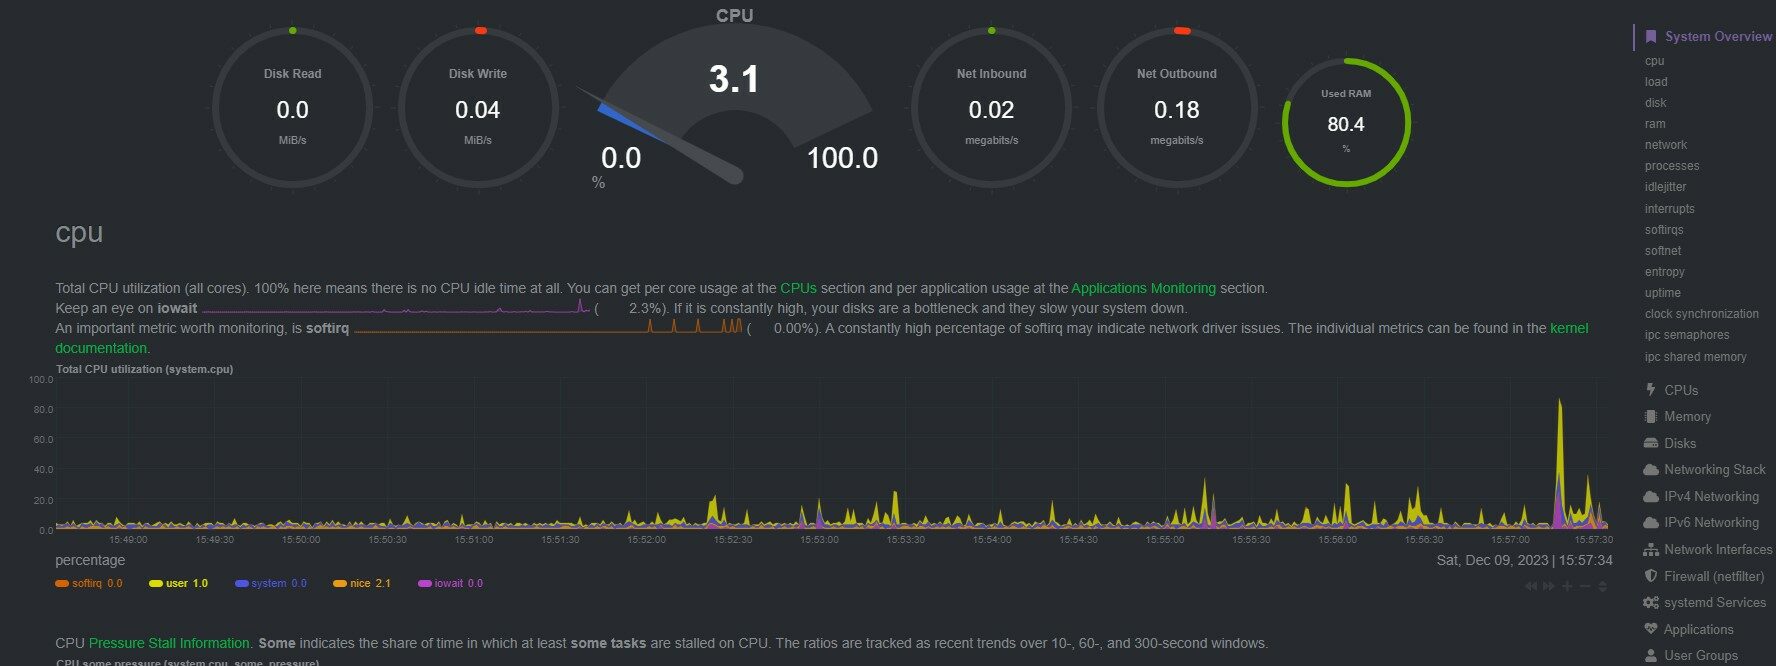Click the User Groups person icon
Screen dimensions: 1776x666
1651,655
